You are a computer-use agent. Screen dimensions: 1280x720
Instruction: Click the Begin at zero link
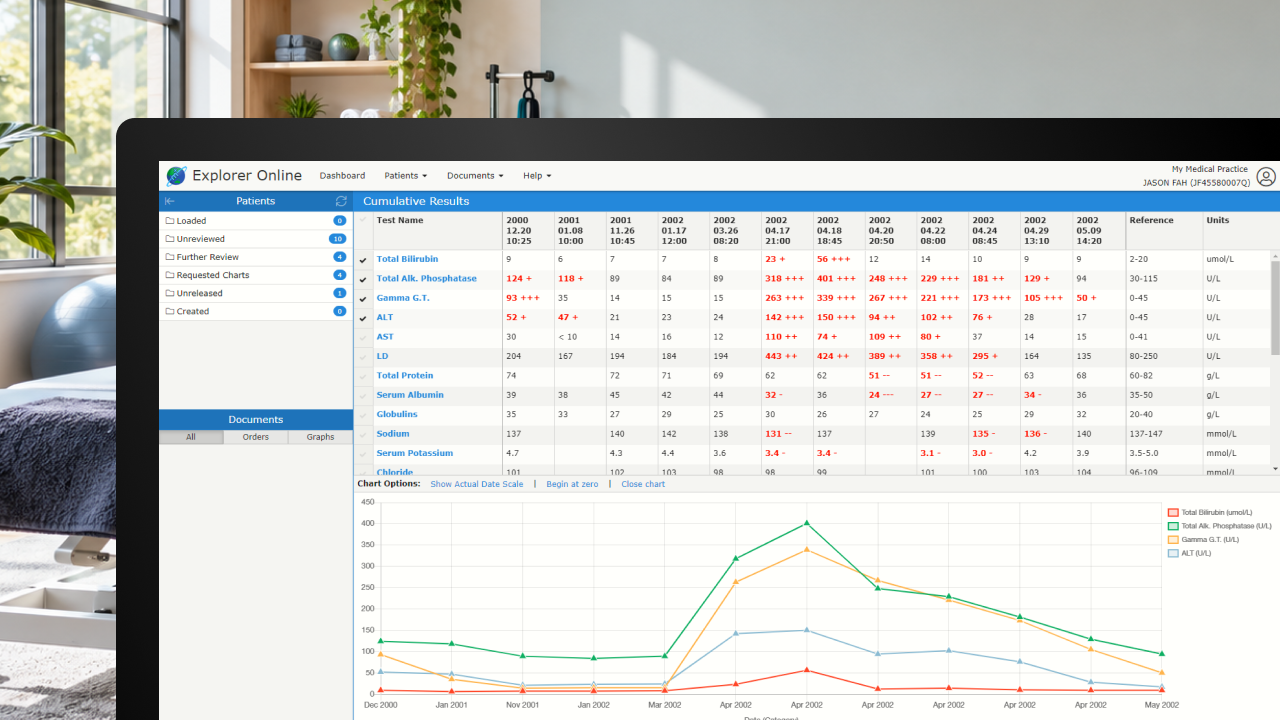tap(572, 484)
